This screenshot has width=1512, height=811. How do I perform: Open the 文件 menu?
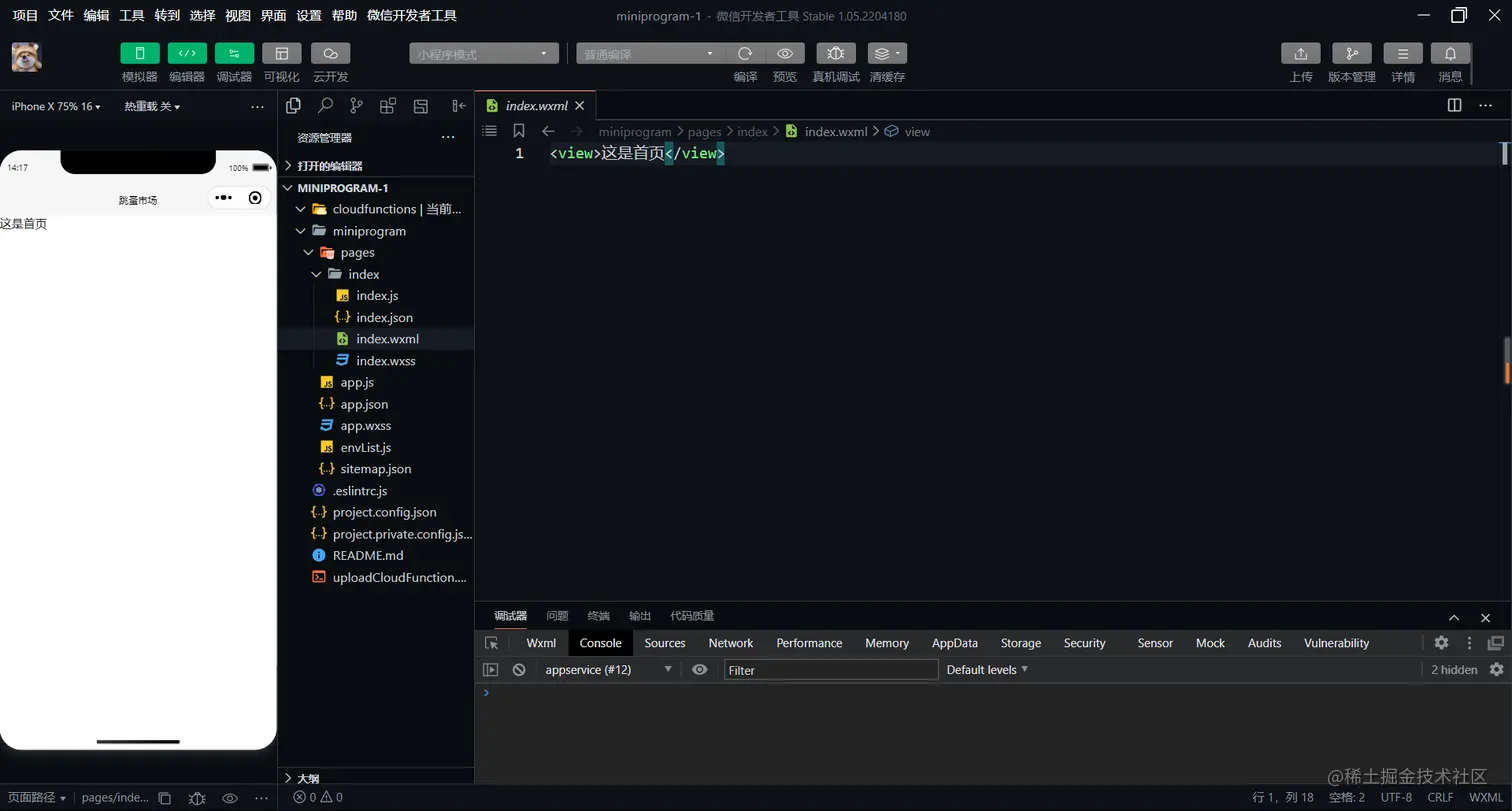click(x=61, y=15)
